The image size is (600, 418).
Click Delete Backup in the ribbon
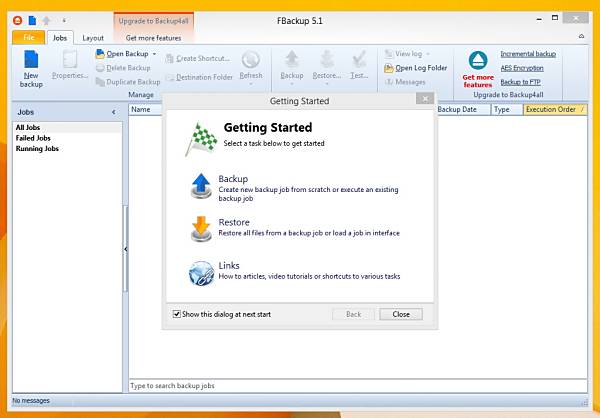click(123, 68)
